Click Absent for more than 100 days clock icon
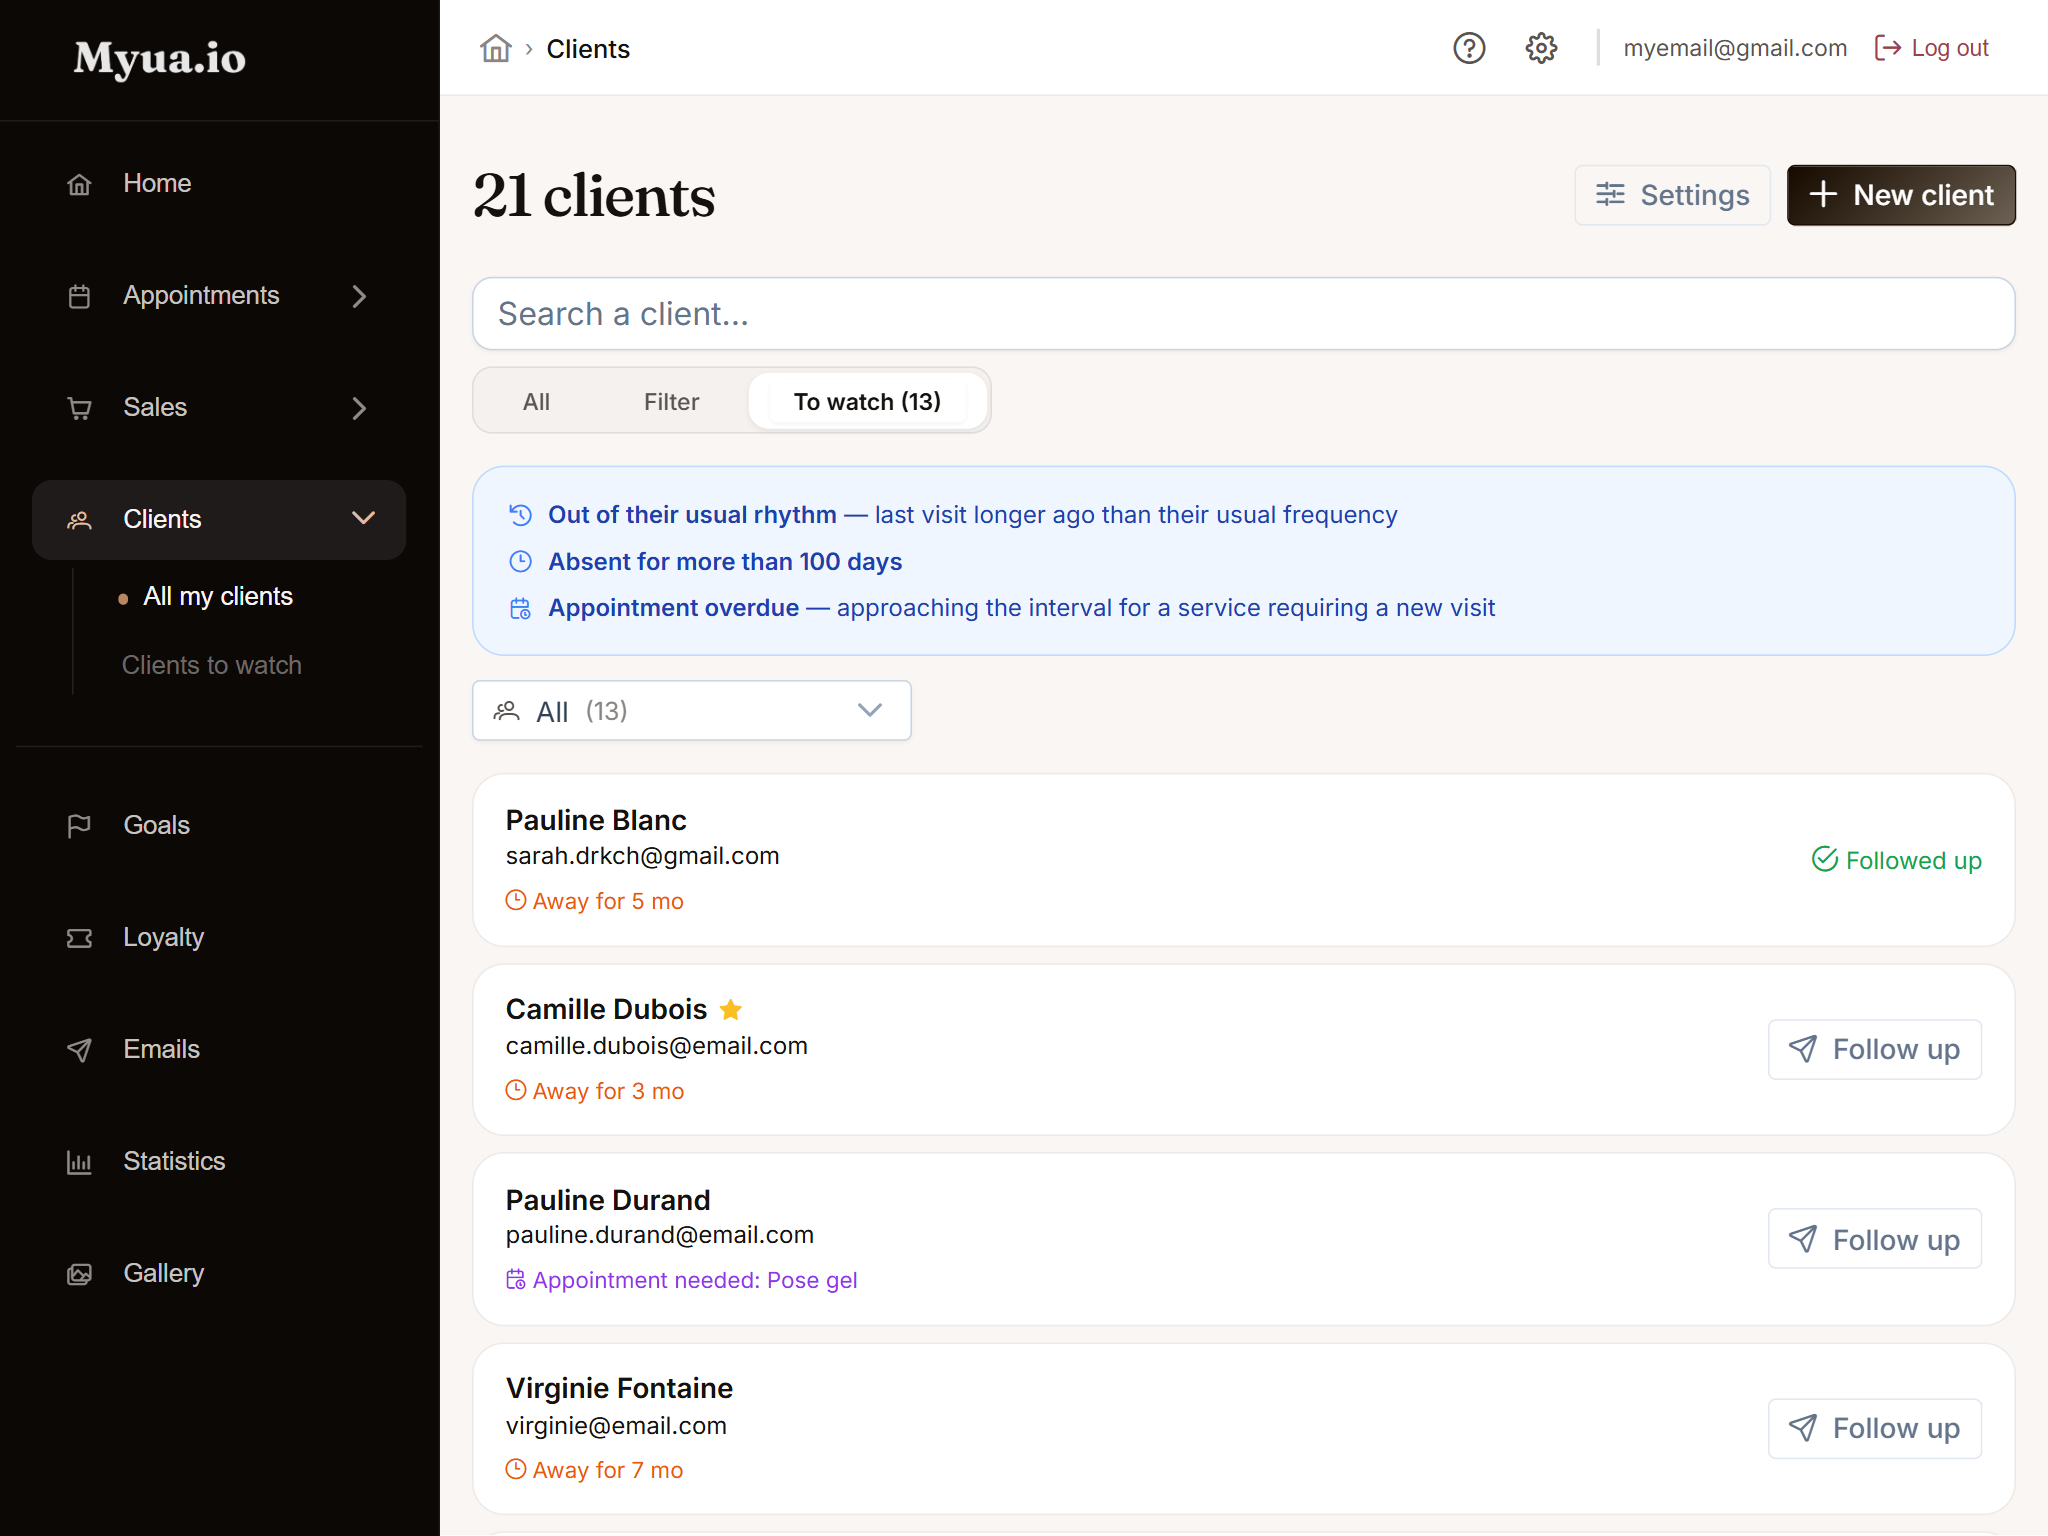2048x1536 pixels. 521,562
